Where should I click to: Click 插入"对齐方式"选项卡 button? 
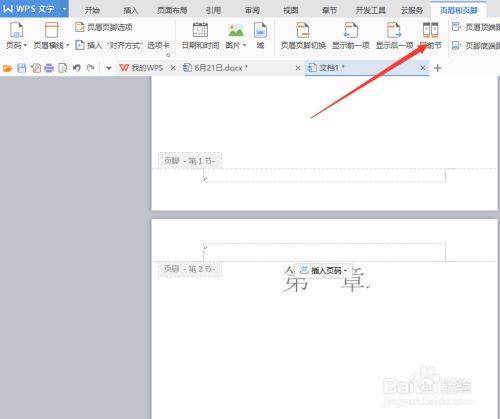pos(122,45)
